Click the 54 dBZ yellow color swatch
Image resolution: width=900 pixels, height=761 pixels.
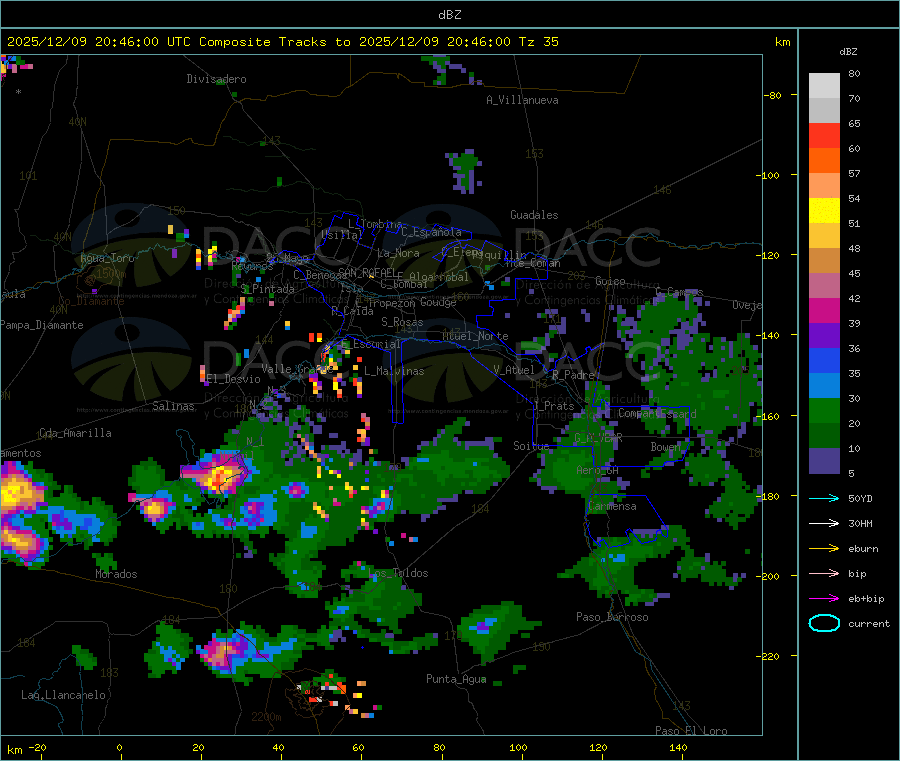pos(824,210)
